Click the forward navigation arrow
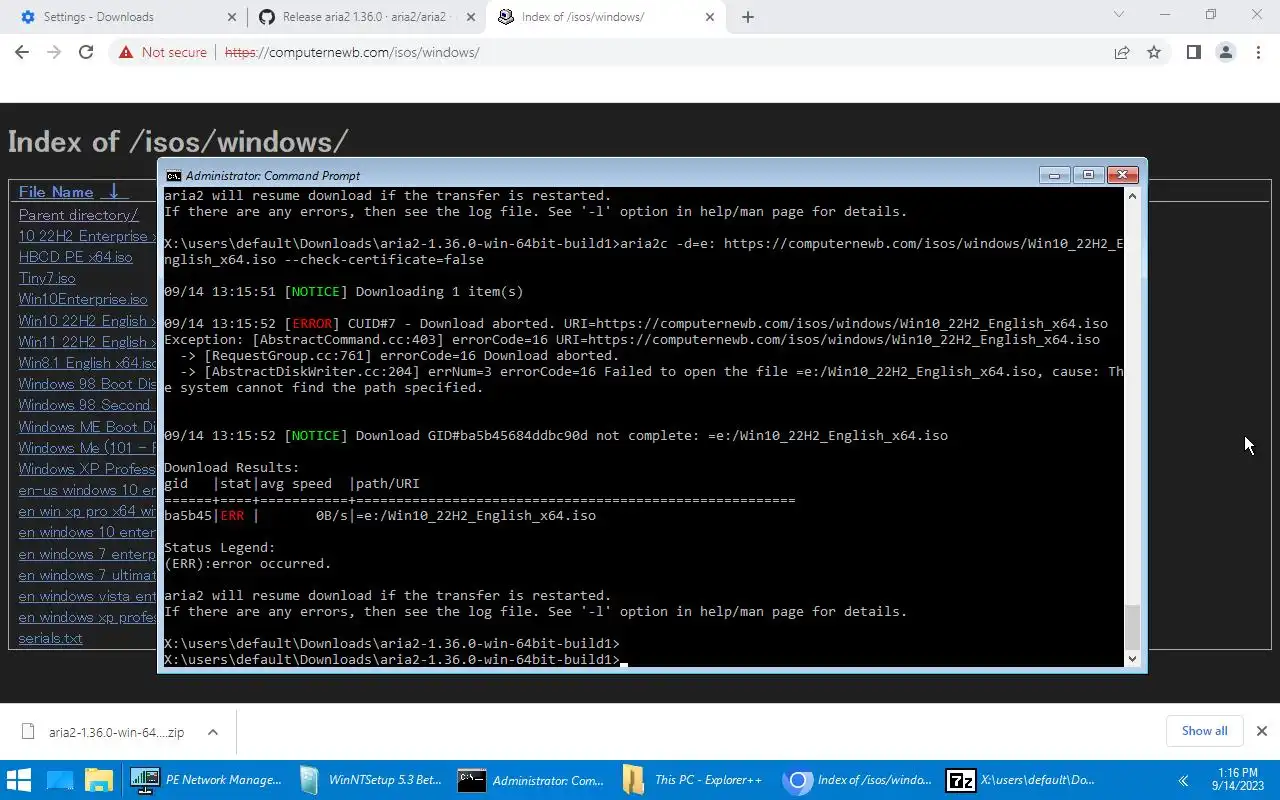 click(54, 52)
